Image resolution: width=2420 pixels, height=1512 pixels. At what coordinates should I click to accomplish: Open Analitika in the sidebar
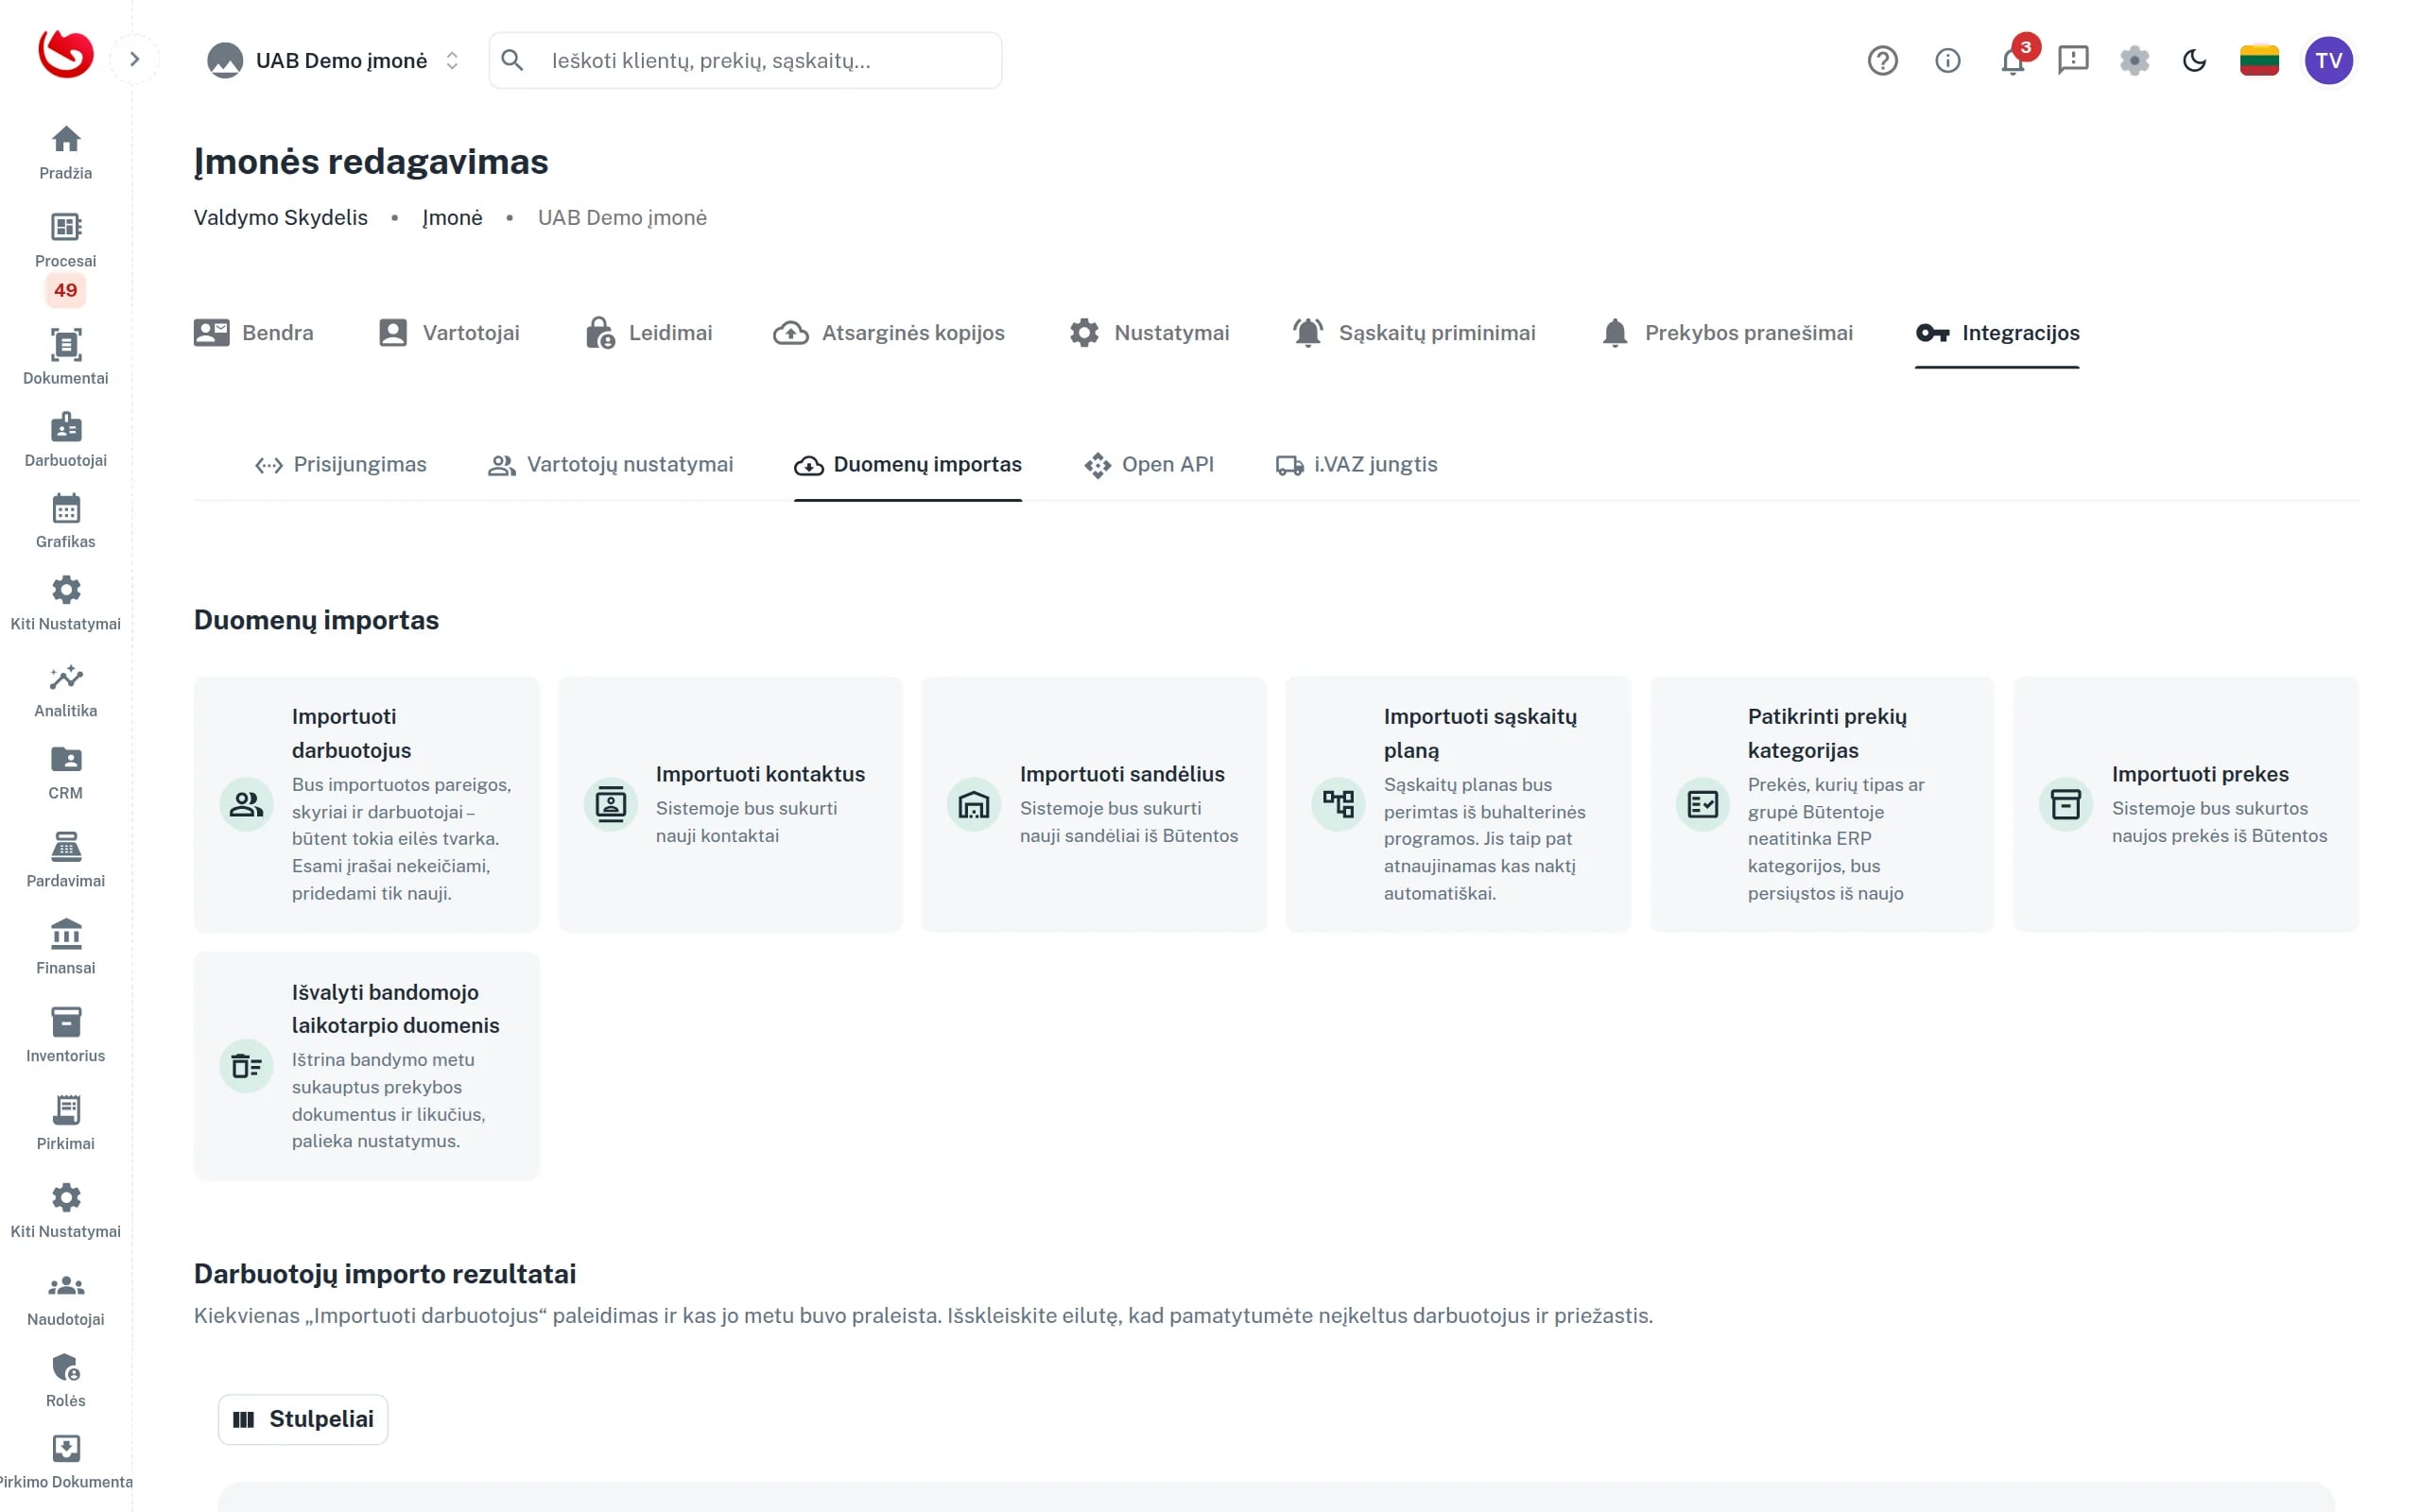pos(66,691)
